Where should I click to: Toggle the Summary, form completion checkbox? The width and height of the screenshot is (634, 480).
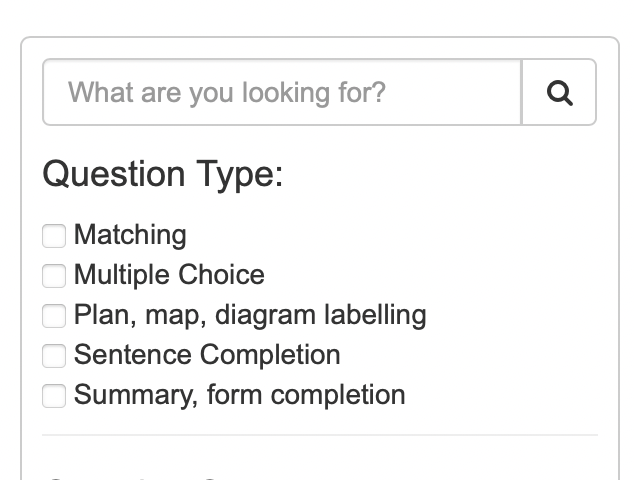coord(54,396)
